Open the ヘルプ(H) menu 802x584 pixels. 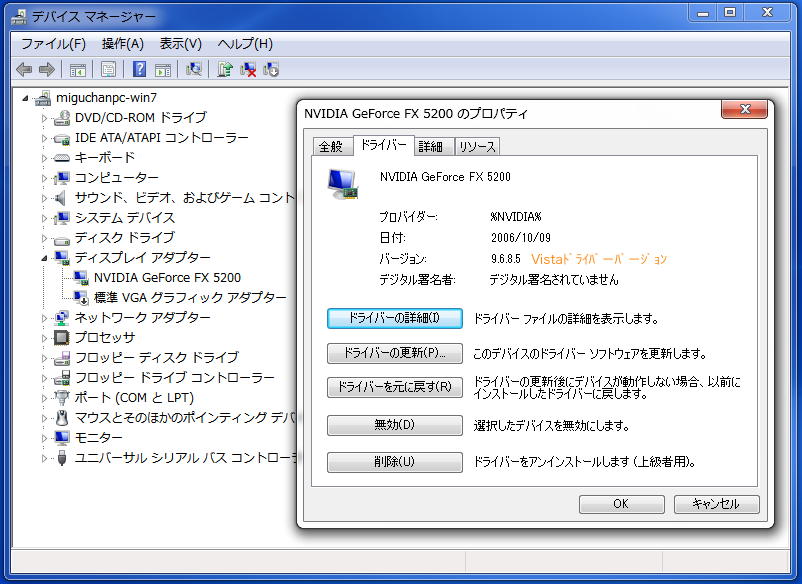(x=245, y=44)
